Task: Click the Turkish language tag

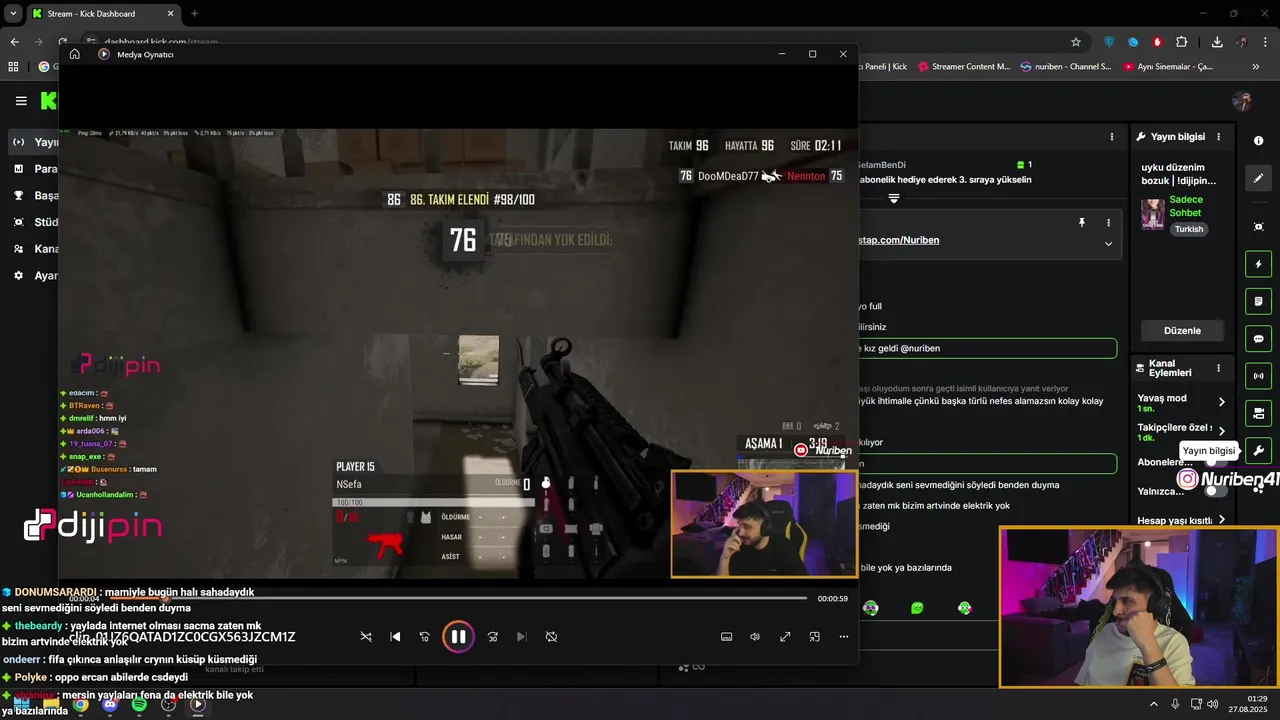Action: [x=1189, y=229]
